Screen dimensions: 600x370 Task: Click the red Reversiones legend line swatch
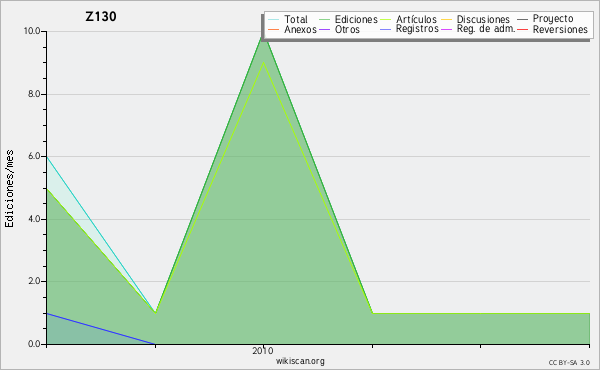pos(522,29)
